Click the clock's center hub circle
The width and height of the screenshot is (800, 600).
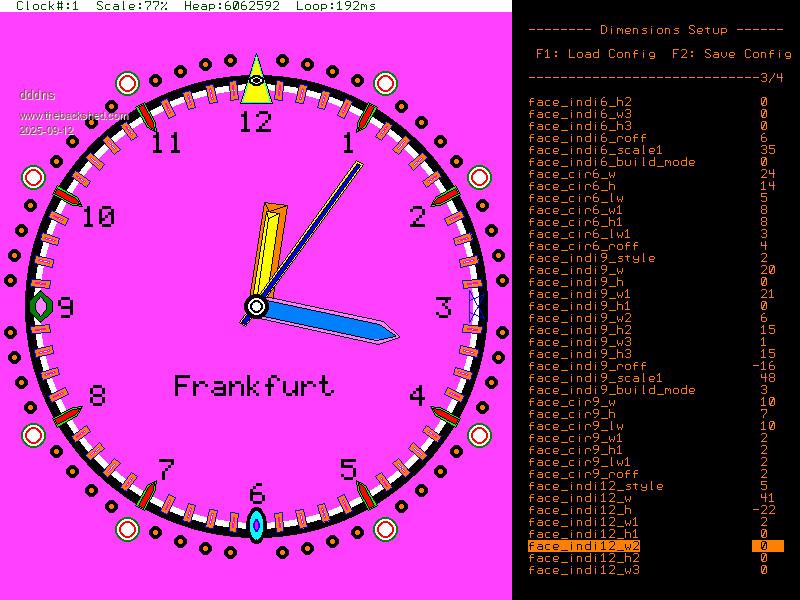point(256,306)
